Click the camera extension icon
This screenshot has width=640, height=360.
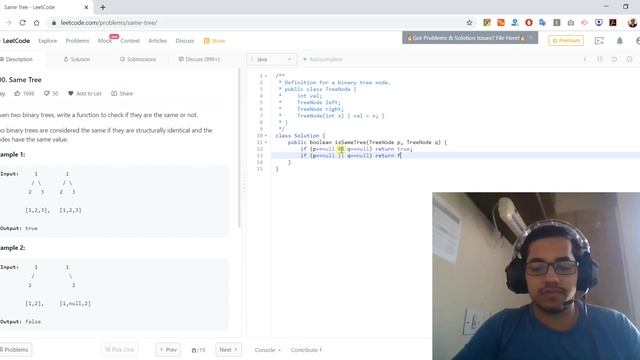571,23
